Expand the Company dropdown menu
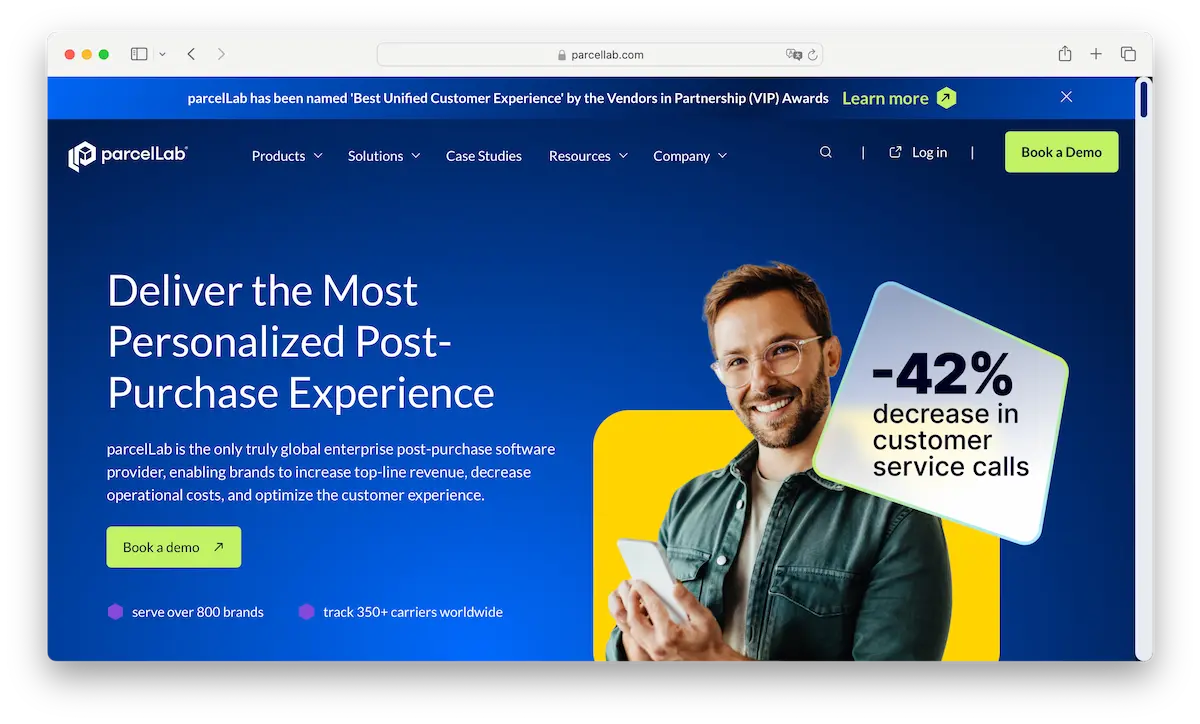 tap(690, 156)
